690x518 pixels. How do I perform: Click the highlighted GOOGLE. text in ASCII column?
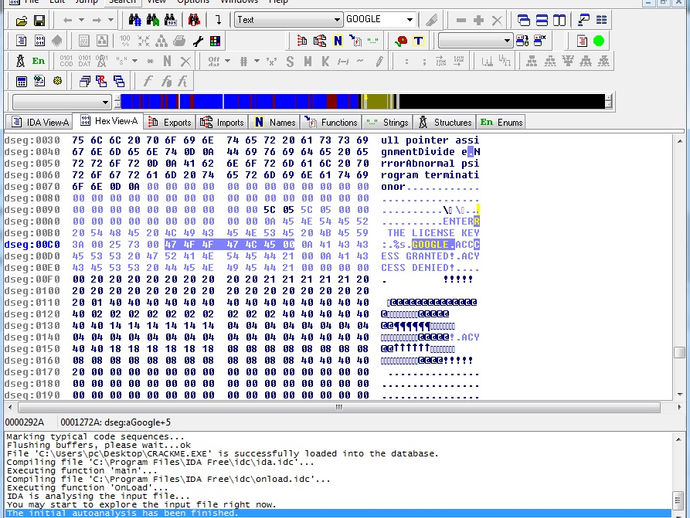[x=433, y=245]
